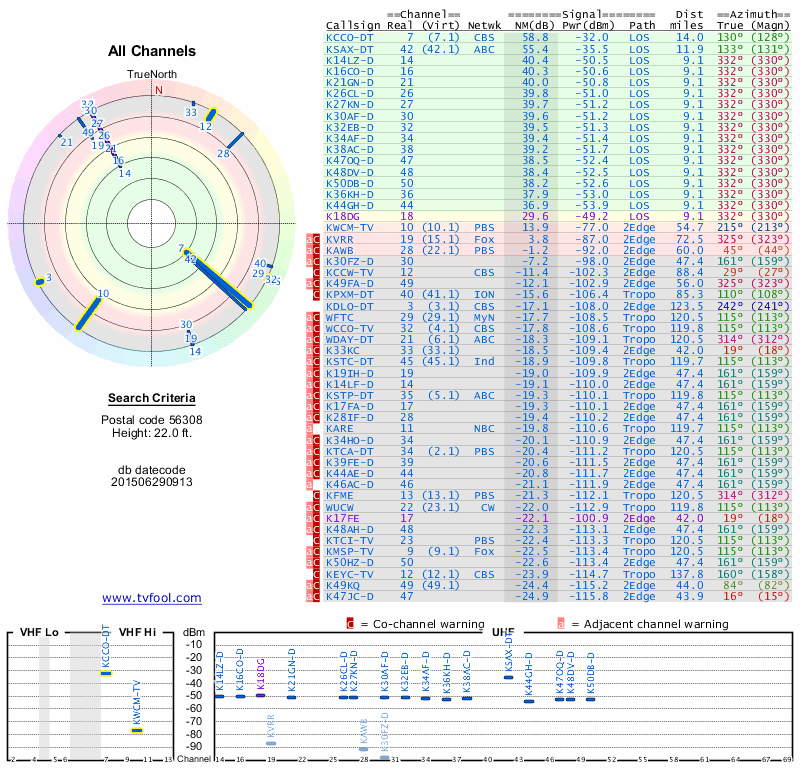This screenshot has height=768, width=800.
Task: Click the Pwr(dBm) column header
Action: pos(588,26)
